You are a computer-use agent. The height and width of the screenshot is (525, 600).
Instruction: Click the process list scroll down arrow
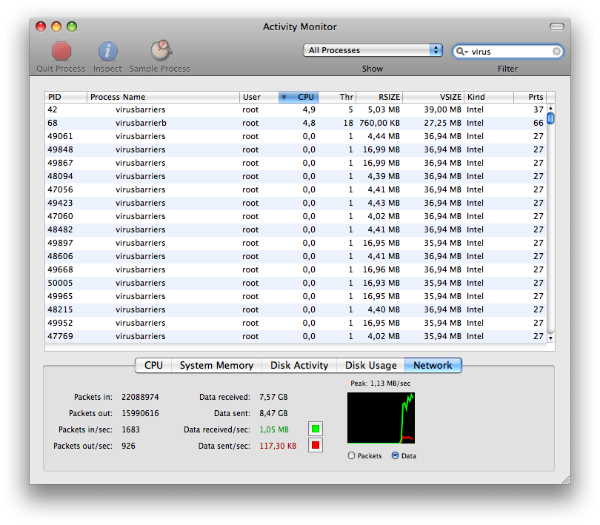point(551,338)
